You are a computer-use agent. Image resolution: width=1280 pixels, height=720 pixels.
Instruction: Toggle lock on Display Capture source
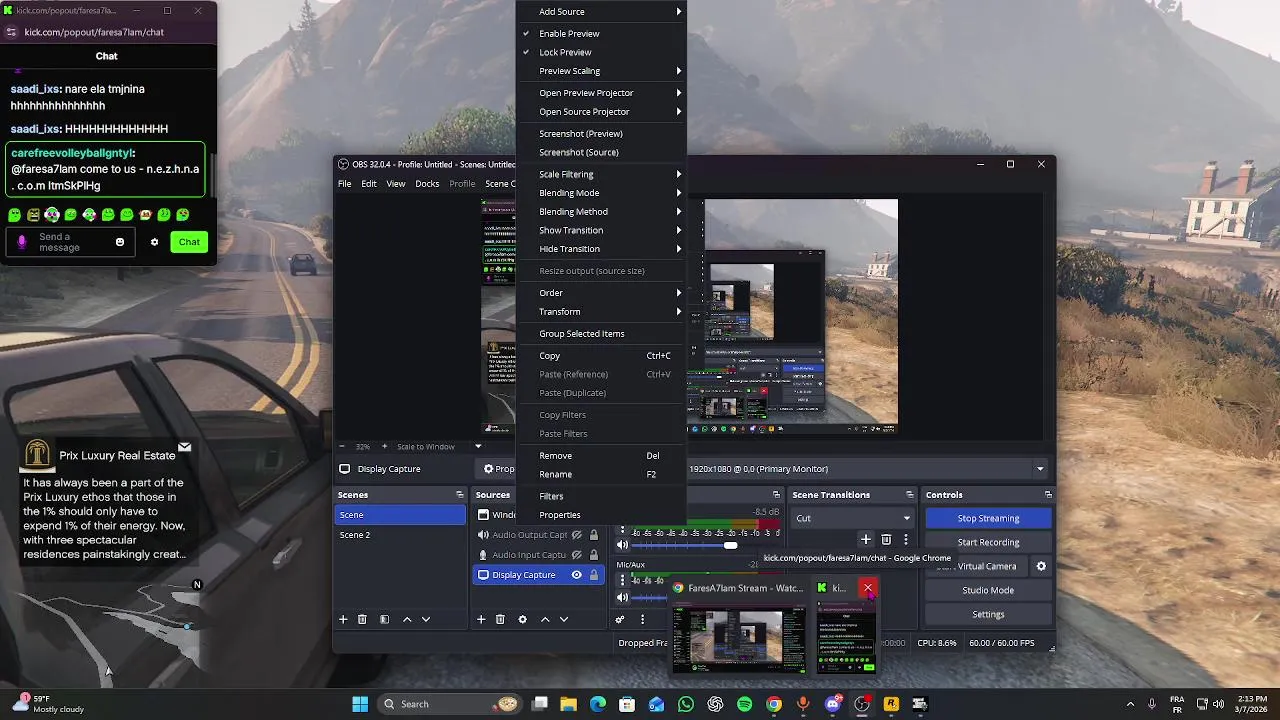tap(593, 575)
